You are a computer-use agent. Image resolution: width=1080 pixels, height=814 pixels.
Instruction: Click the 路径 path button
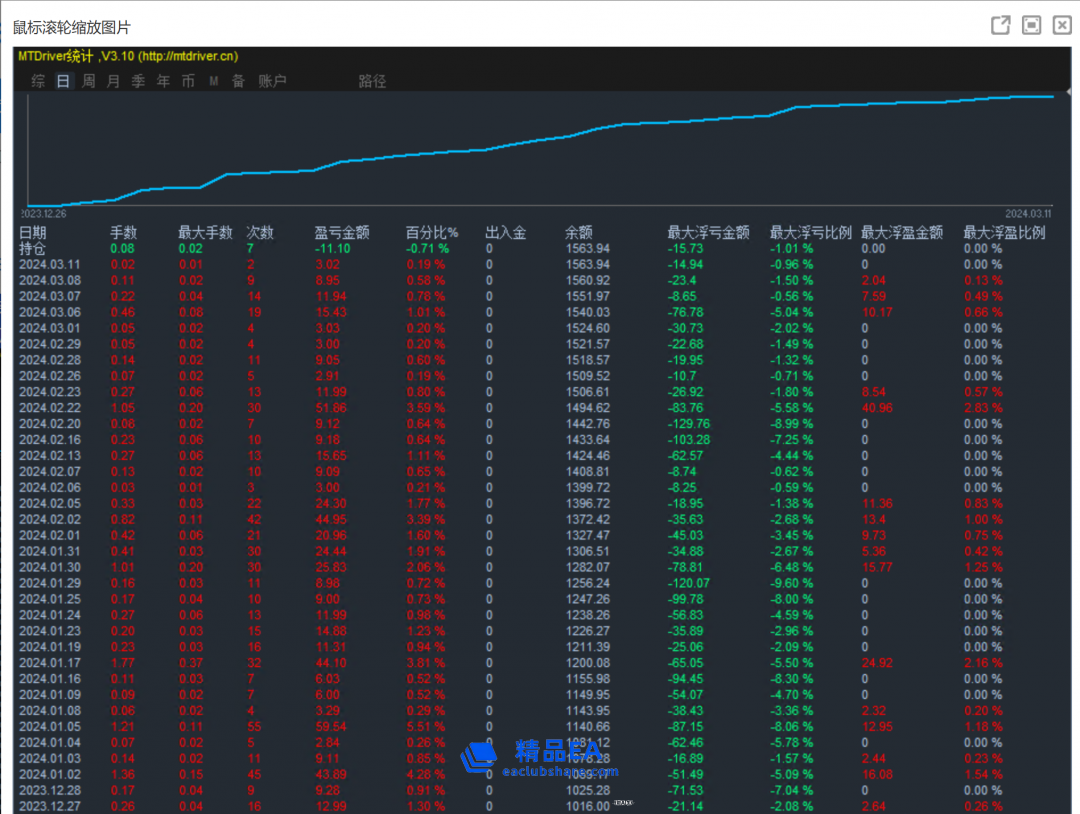tap(372, 81)
